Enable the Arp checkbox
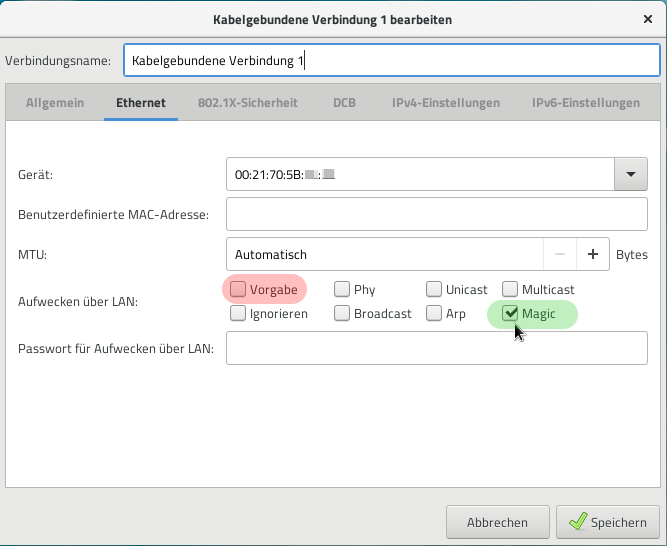Viewport: 667px width, 546px height. [434, 314]
